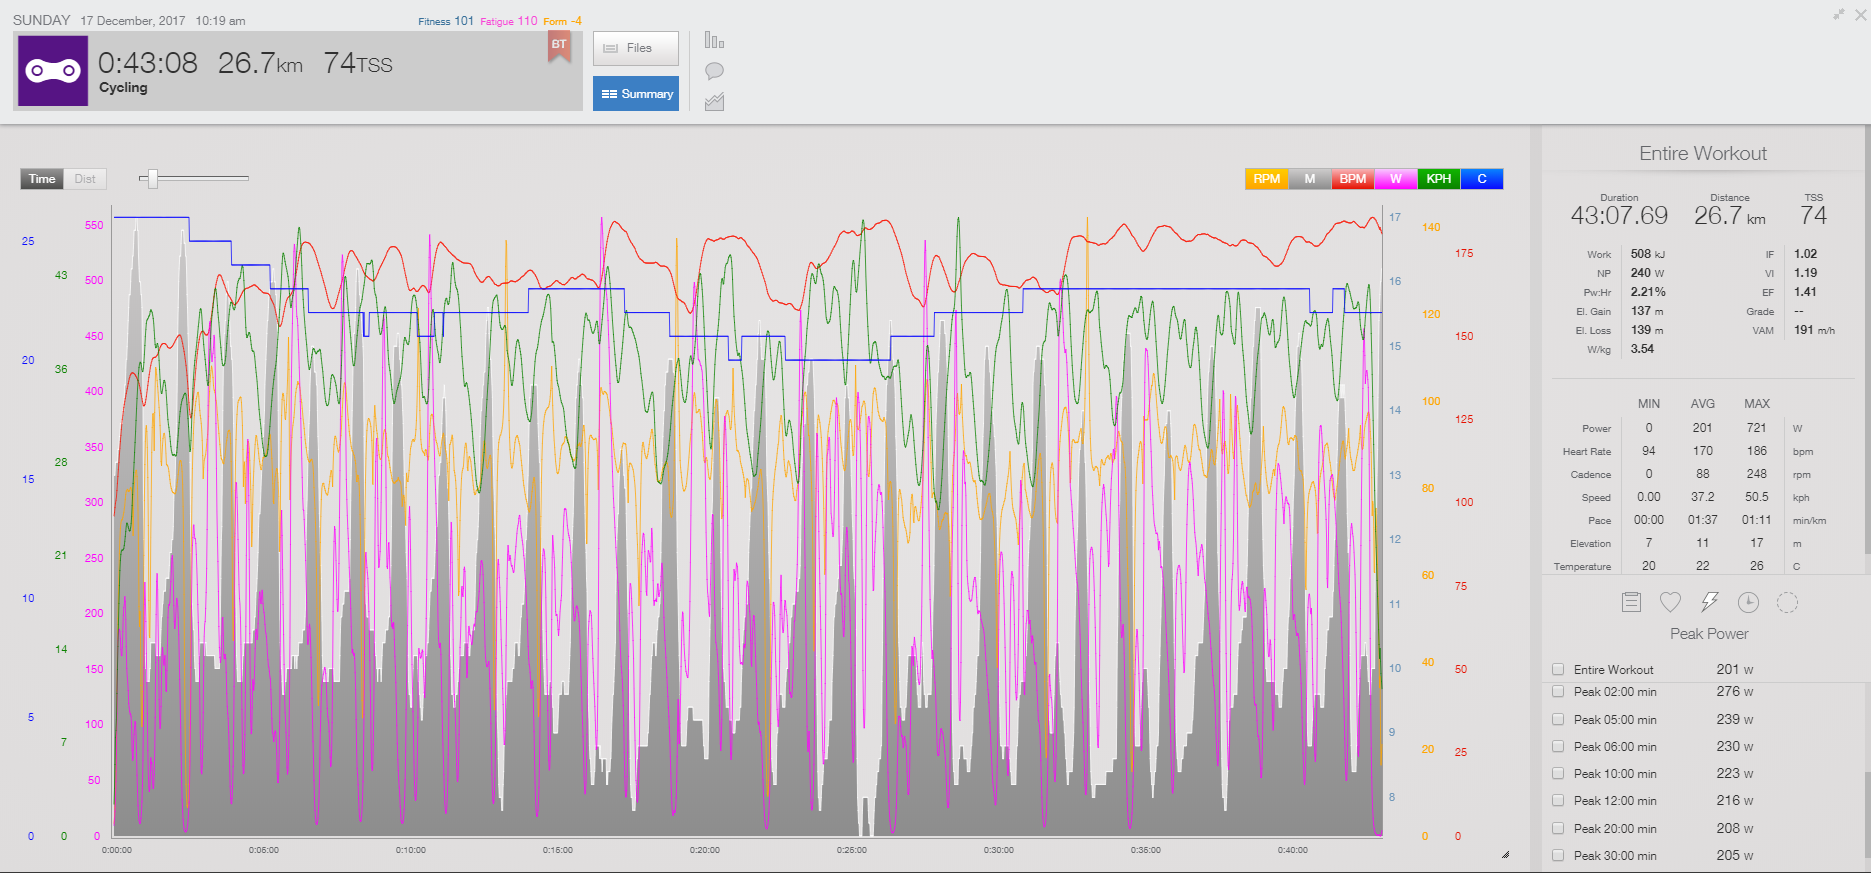Toggle the orange RPM cadence series

pos(1266,179)
